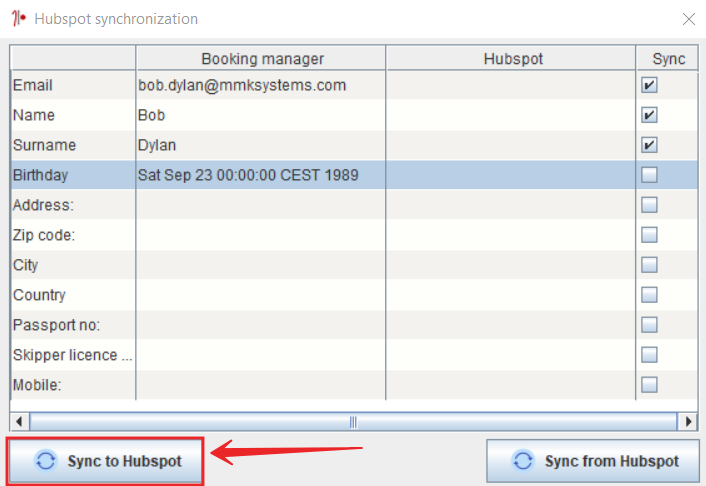Click the horizontal scrollbar thumb

pos(353,422)
